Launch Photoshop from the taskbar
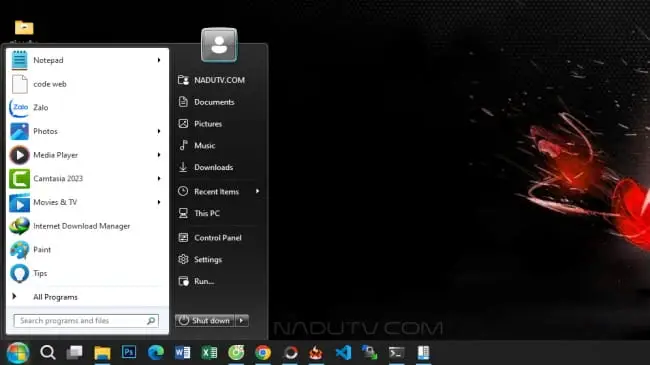Screen dimensions: 650x365 (129, 353)
